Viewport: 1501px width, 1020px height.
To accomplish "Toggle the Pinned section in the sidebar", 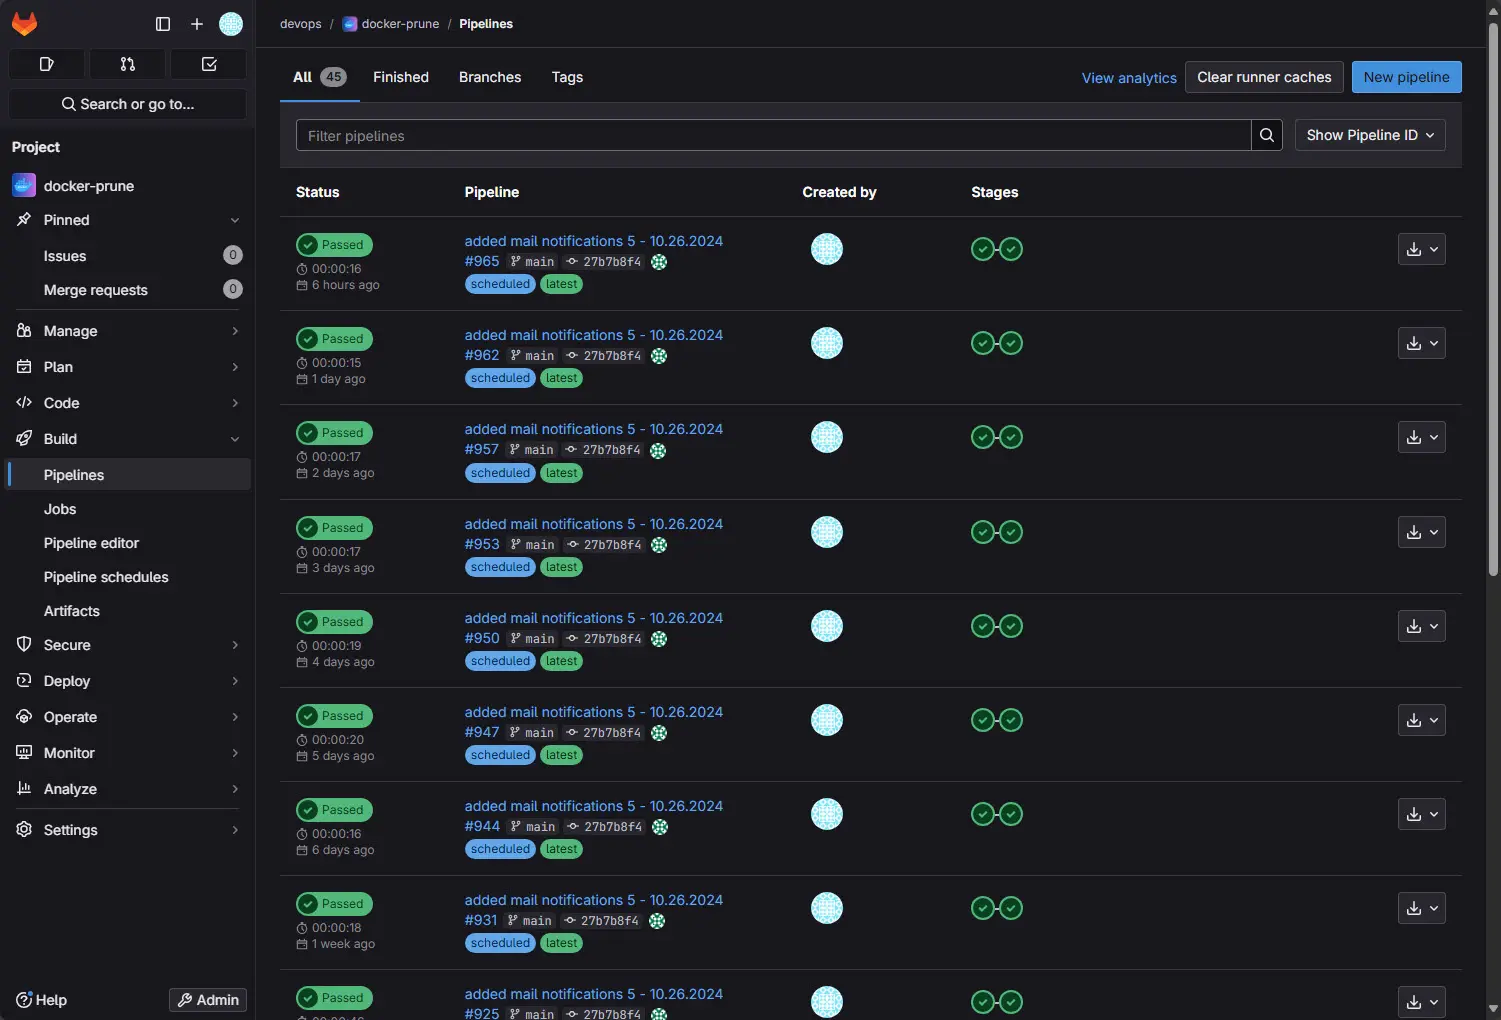I will (234, 220).
